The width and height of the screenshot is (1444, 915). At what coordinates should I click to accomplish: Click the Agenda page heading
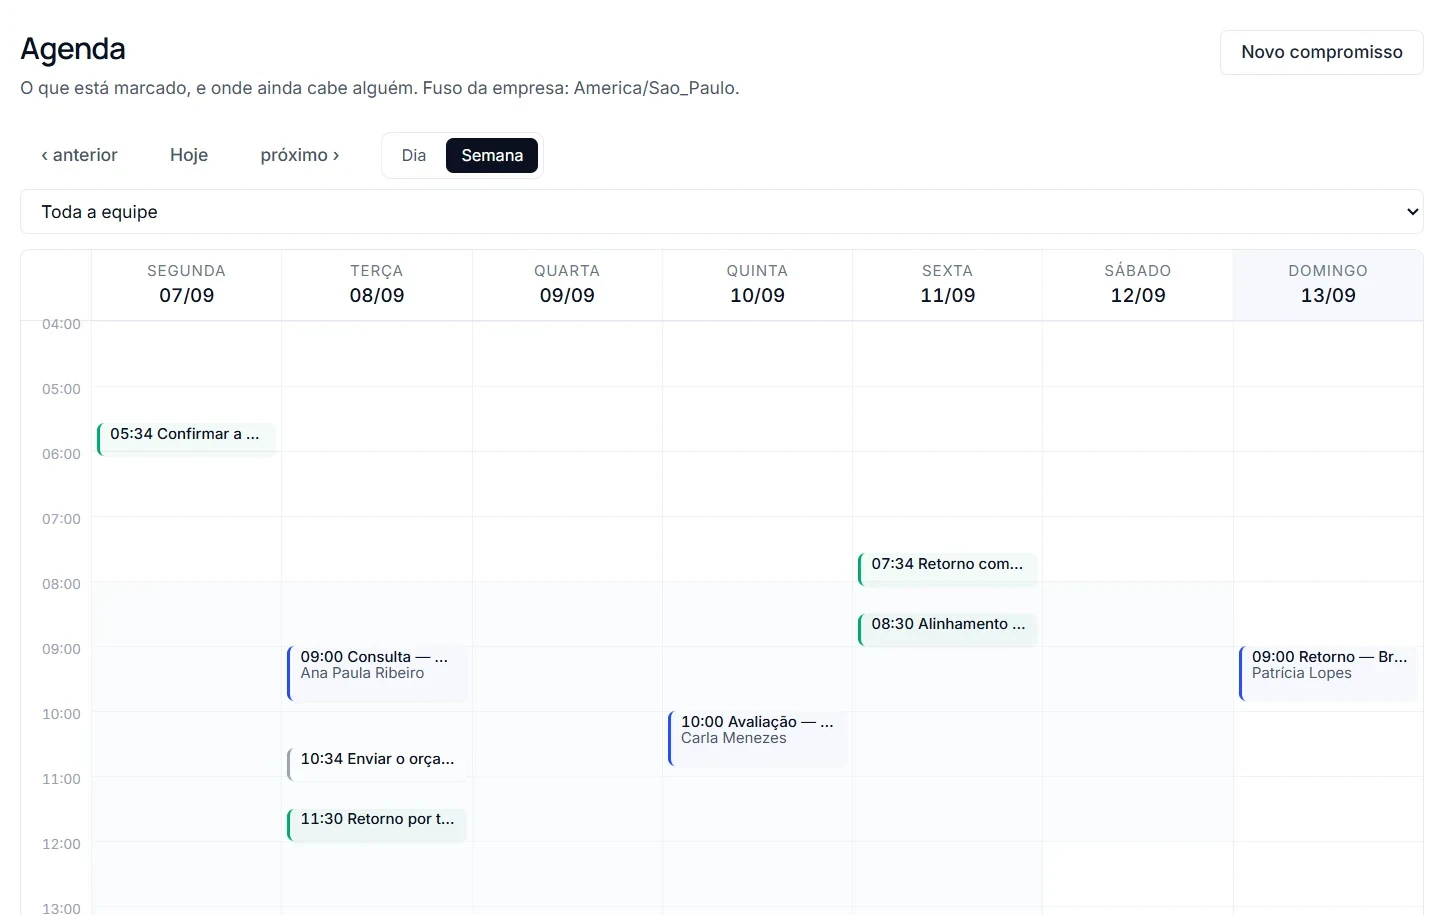pos(73,49)
